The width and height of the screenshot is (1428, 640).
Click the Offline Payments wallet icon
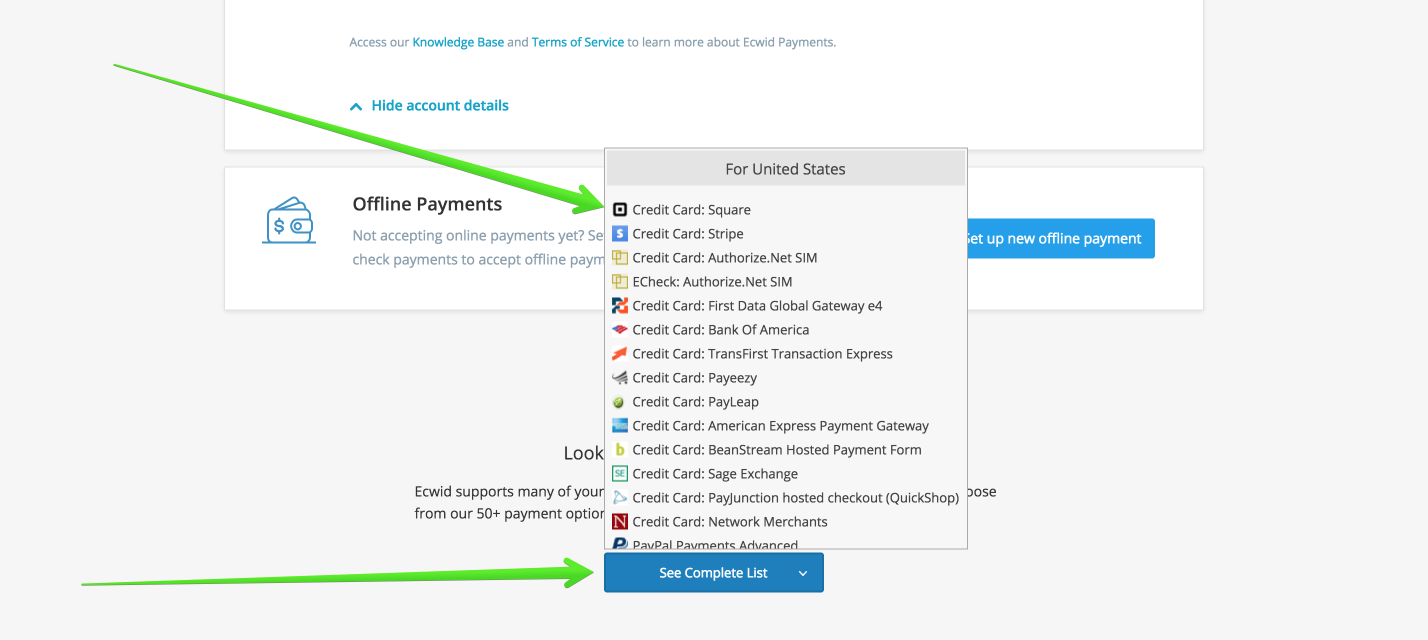(290, 220)
